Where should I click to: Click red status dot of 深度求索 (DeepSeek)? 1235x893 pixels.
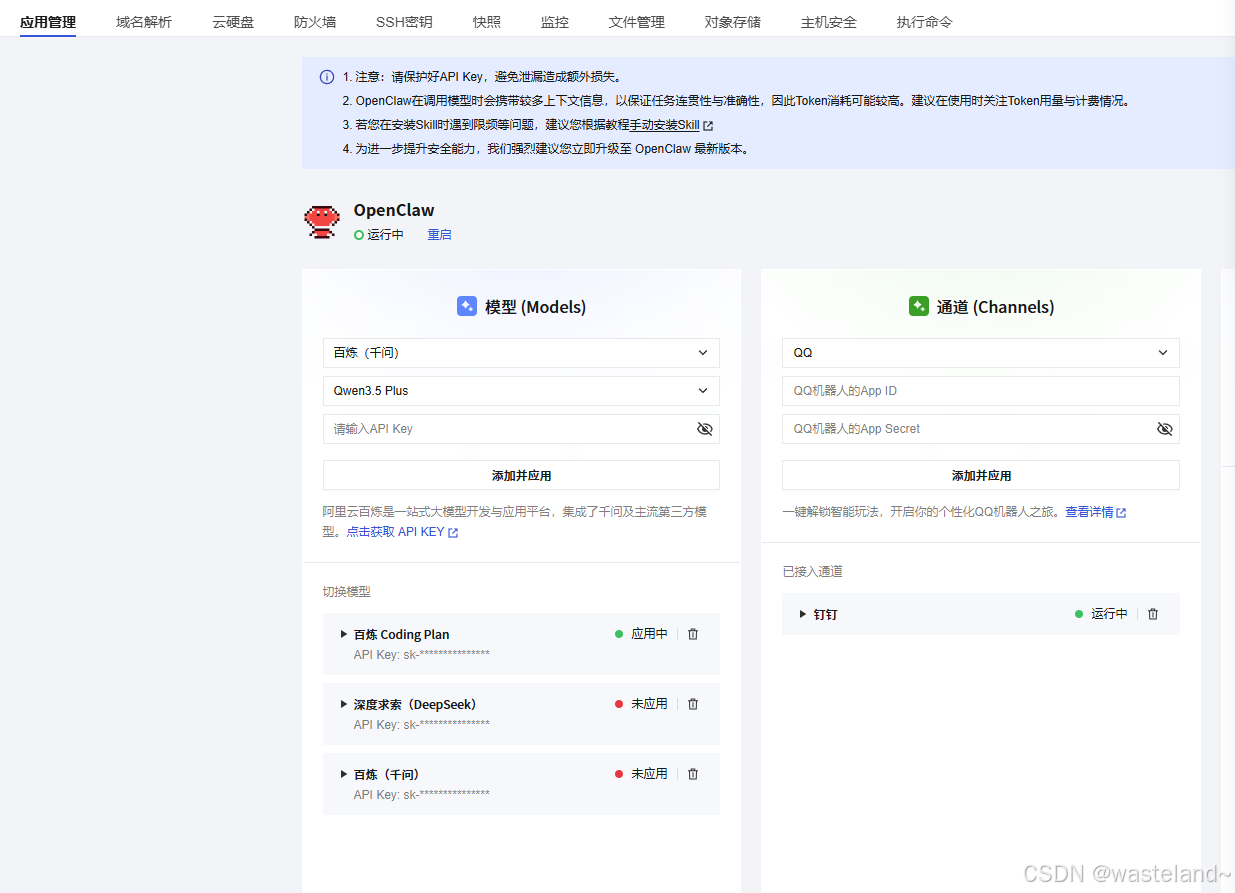619,704
